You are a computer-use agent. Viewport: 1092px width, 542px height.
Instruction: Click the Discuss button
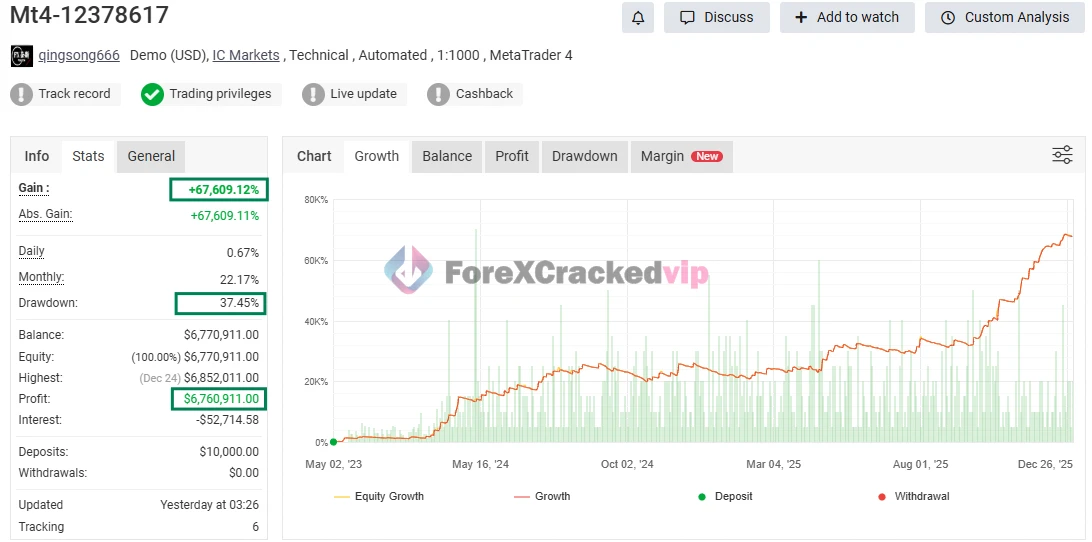click(716, 17)
